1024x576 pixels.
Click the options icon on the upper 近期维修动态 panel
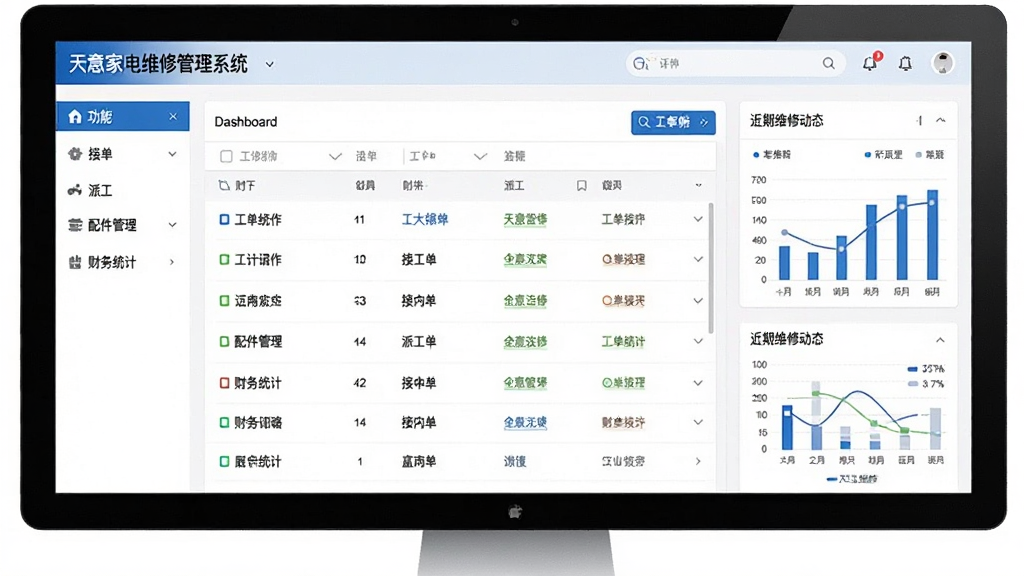(x=920, y=120)
